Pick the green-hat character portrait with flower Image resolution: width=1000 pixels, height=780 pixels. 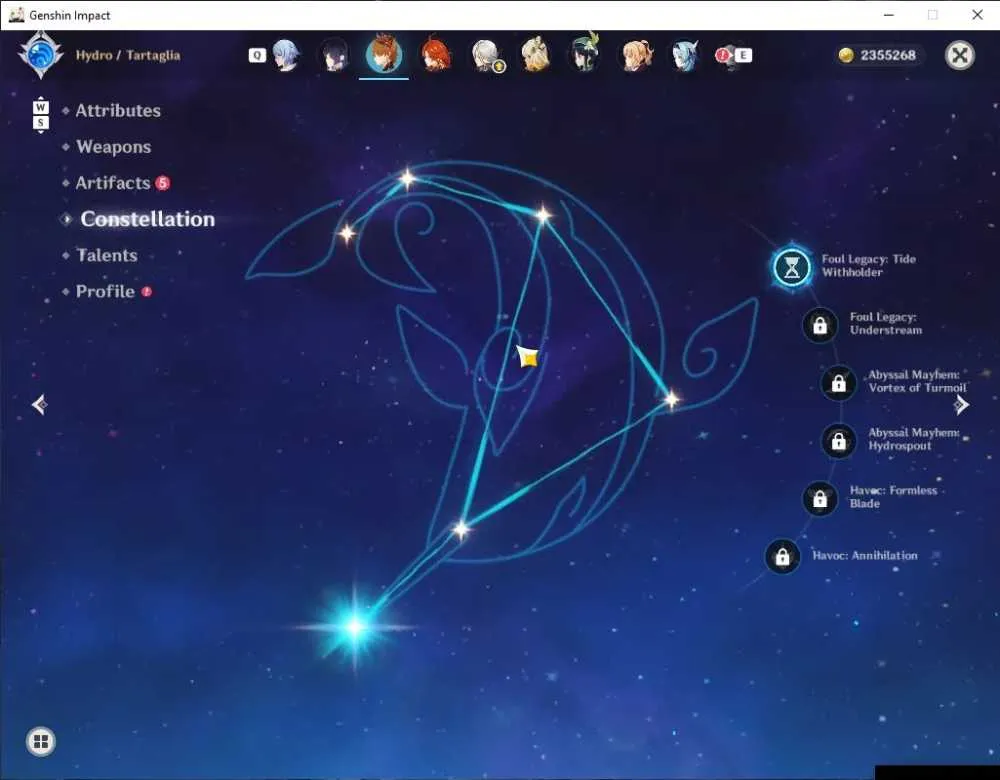(585, 54)
